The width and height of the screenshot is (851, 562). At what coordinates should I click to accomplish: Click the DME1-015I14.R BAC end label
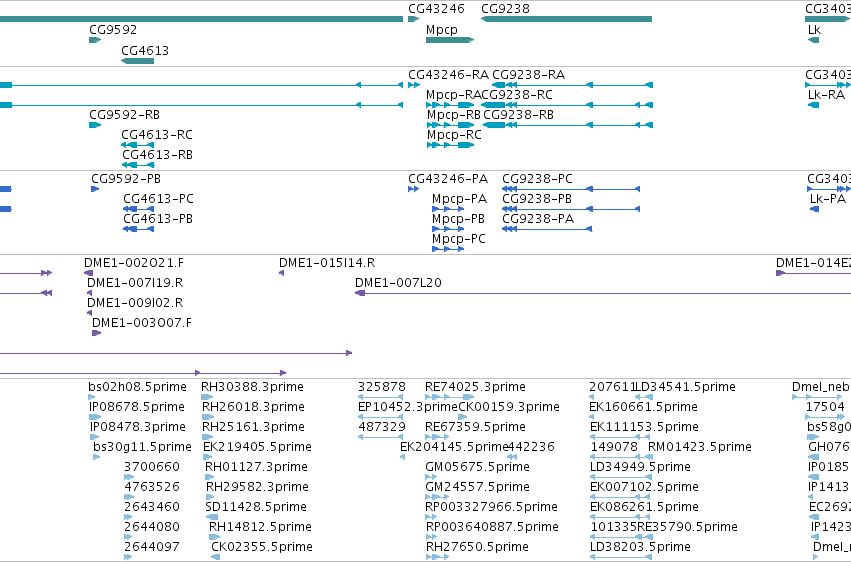tap(327, 263)
